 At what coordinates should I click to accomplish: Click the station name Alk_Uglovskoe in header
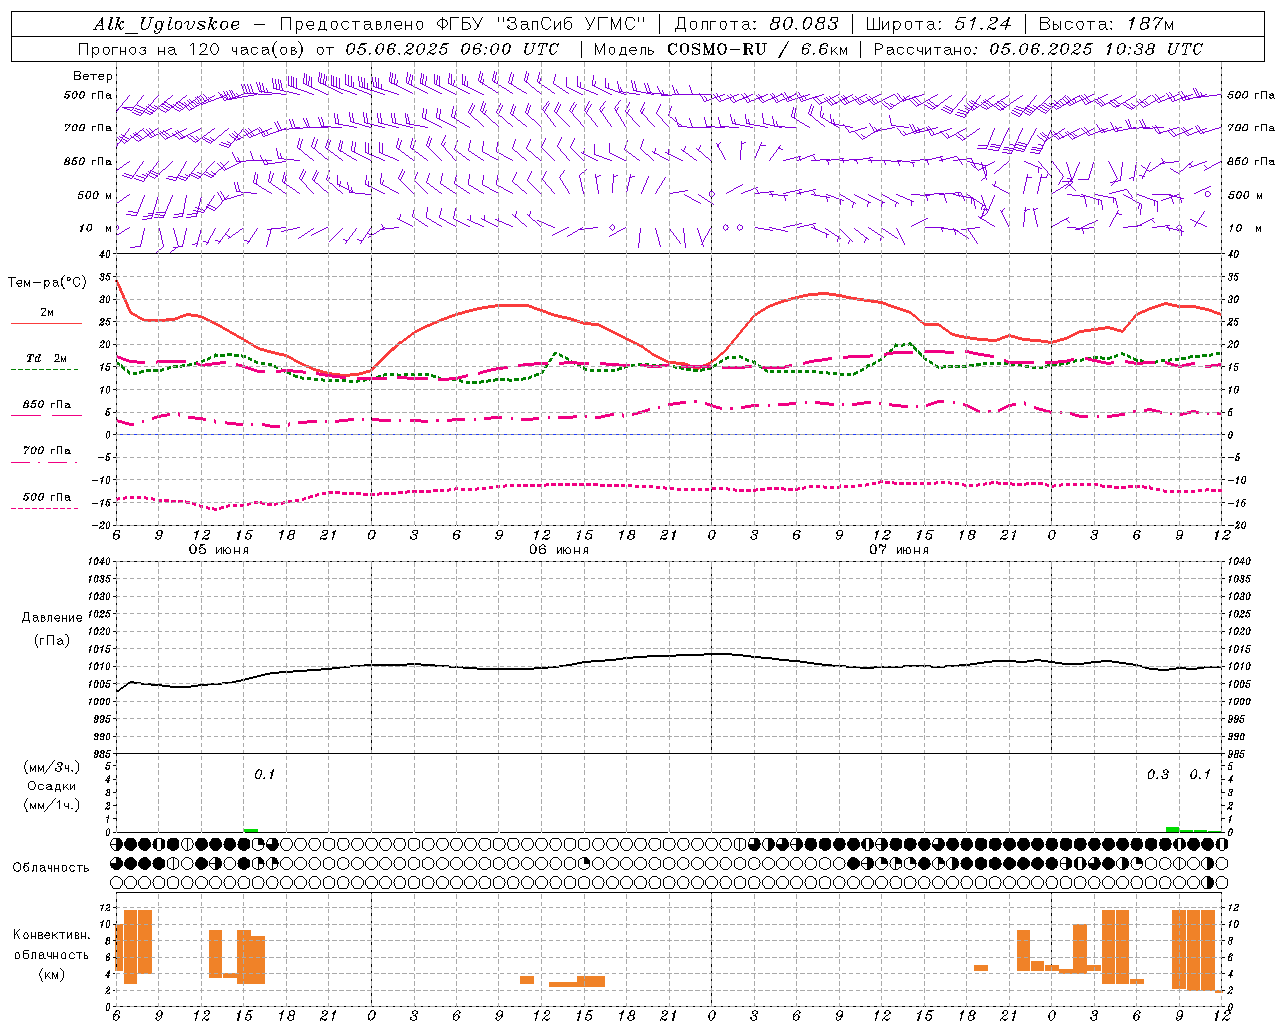point(166,24)
